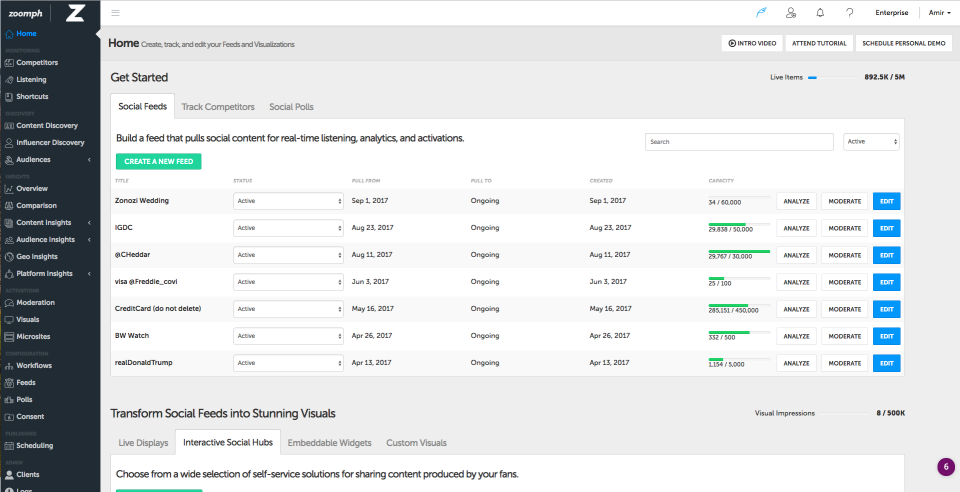Viewport: 960px width, 492px height.
Task: Open the user management icon in header
Action: tap(791, 13)
